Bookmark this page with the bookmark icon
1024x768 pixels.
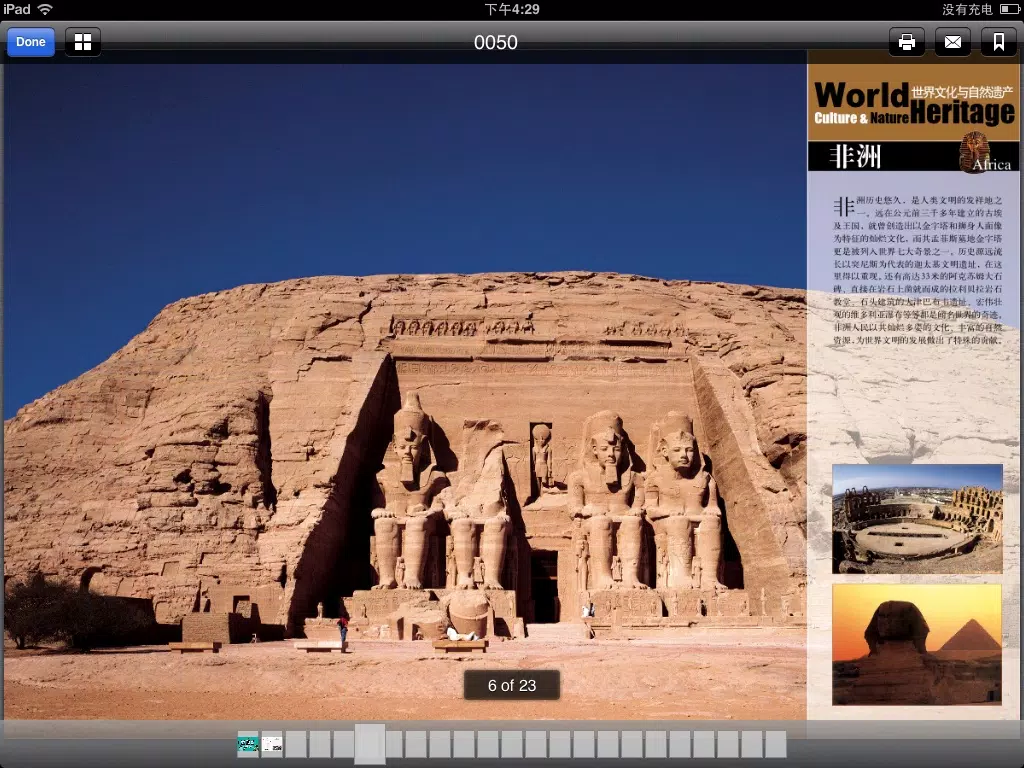[x=999, y=42]
